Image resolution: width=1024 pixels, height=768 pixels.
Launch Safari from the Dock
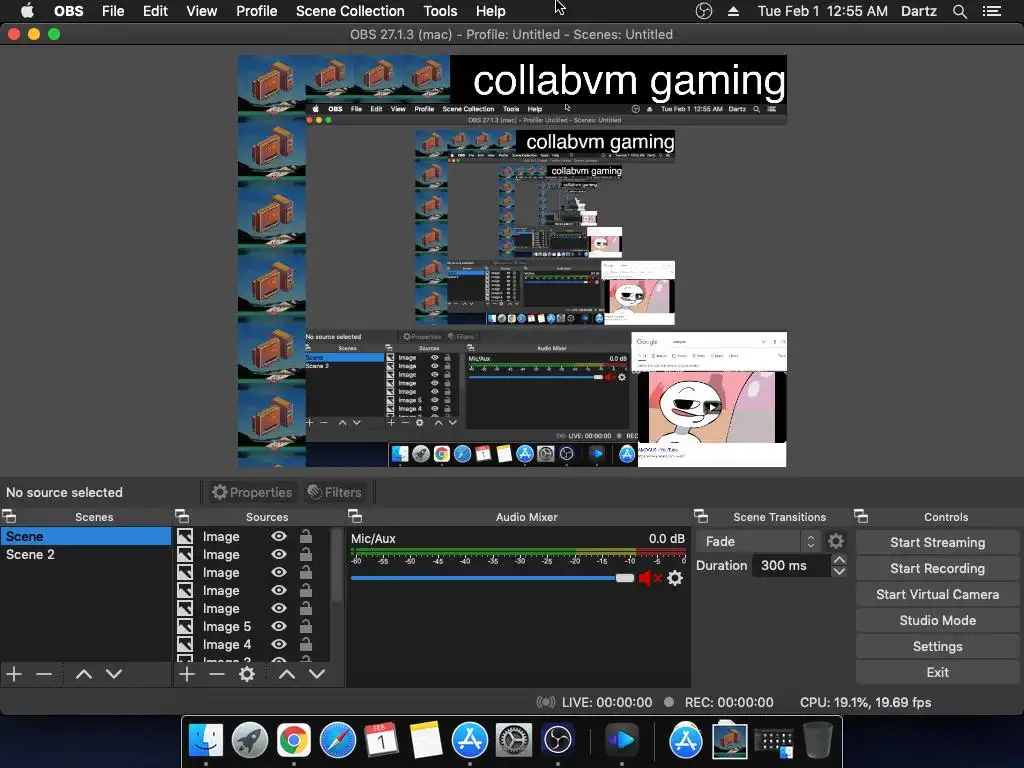[338, 740]
